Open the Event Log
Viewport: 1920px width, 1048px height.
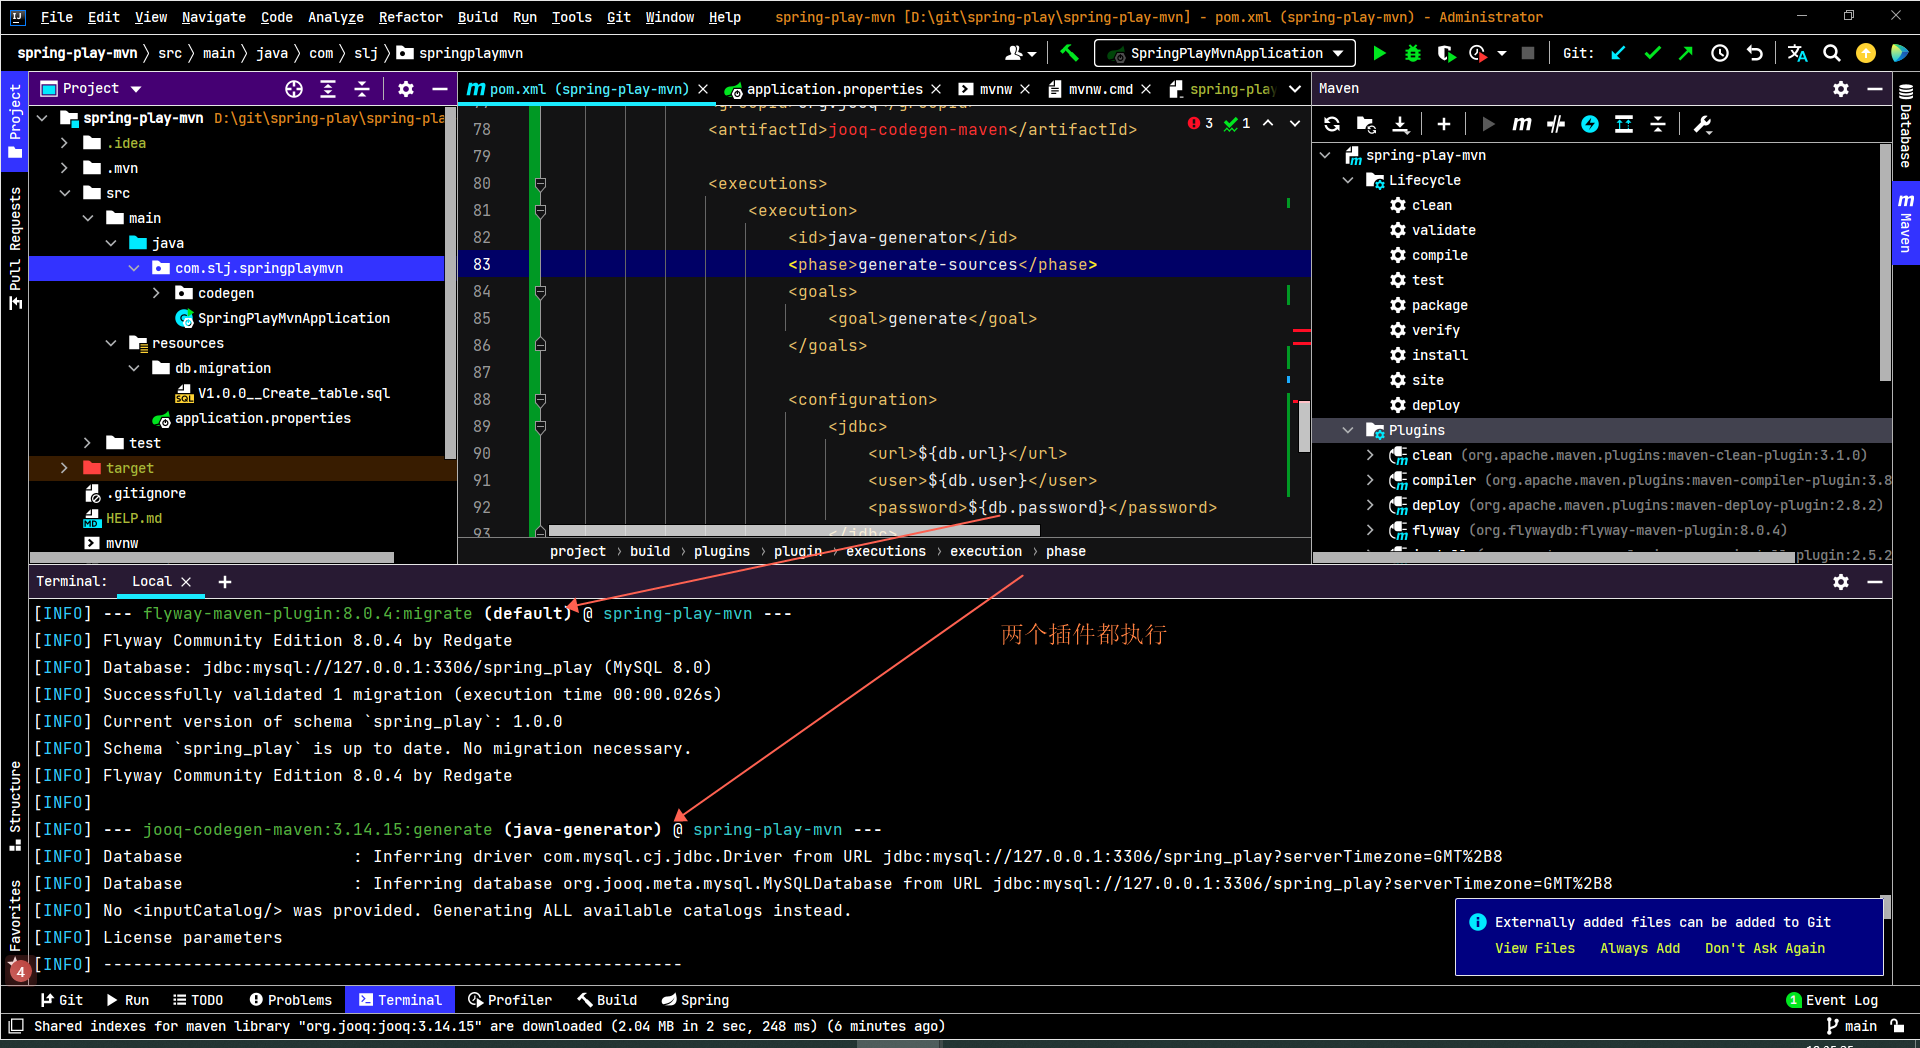click(x=1832, y=1000)
